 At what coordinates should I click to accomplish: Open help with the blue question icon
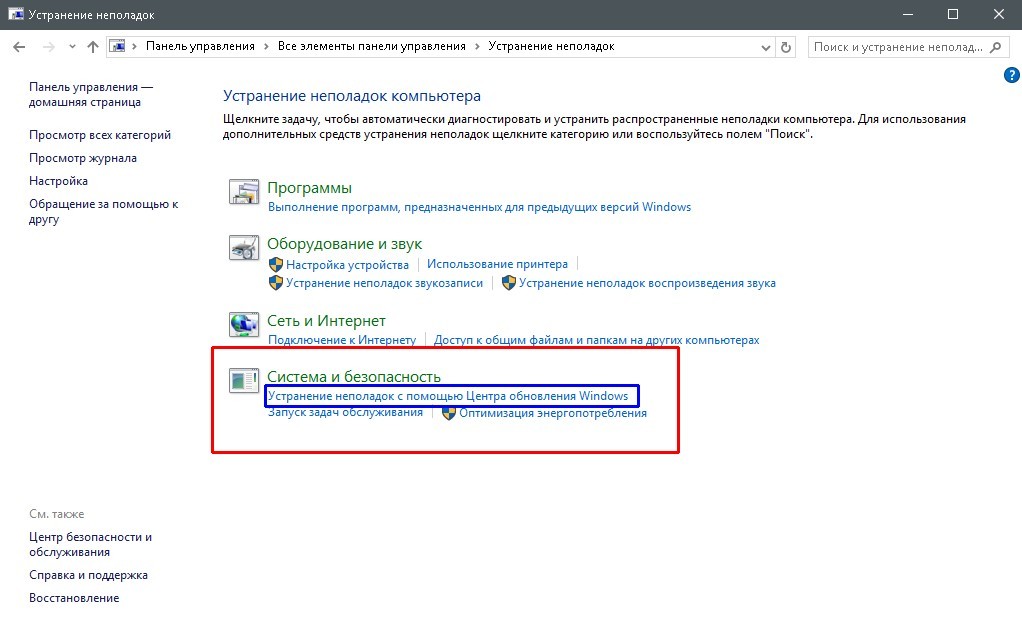tap(1012, 75)
